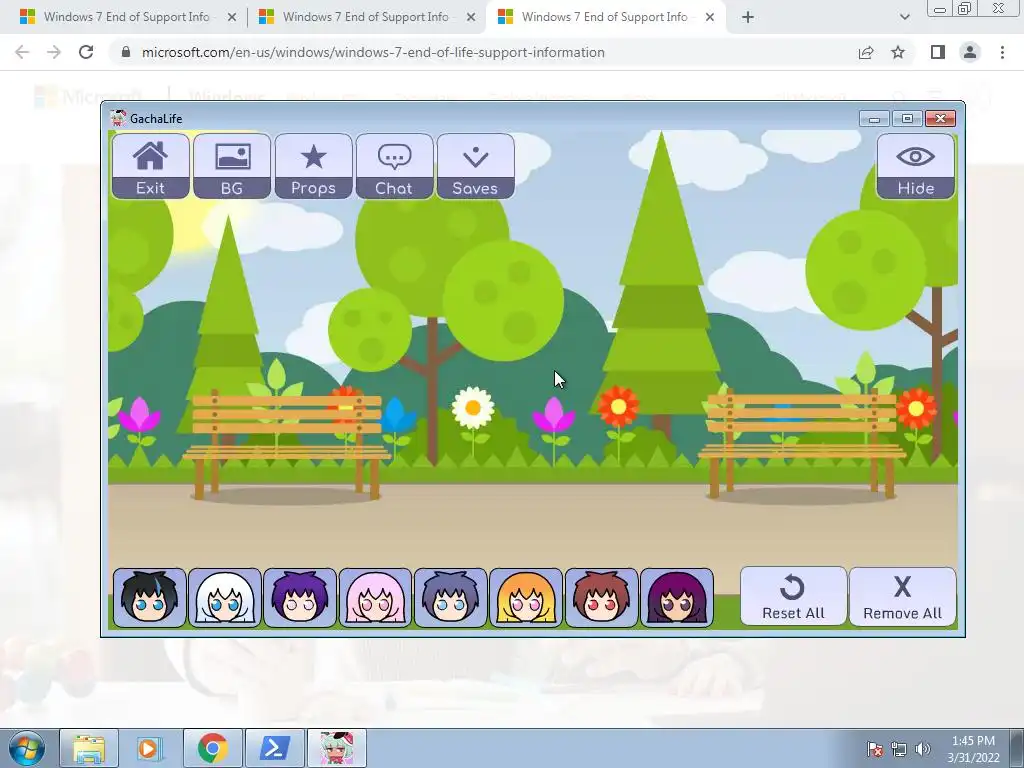Screen dimensions: 1024x768
Task: Switch to Chrome in the taskbar
Action: (x=212, y=748)
